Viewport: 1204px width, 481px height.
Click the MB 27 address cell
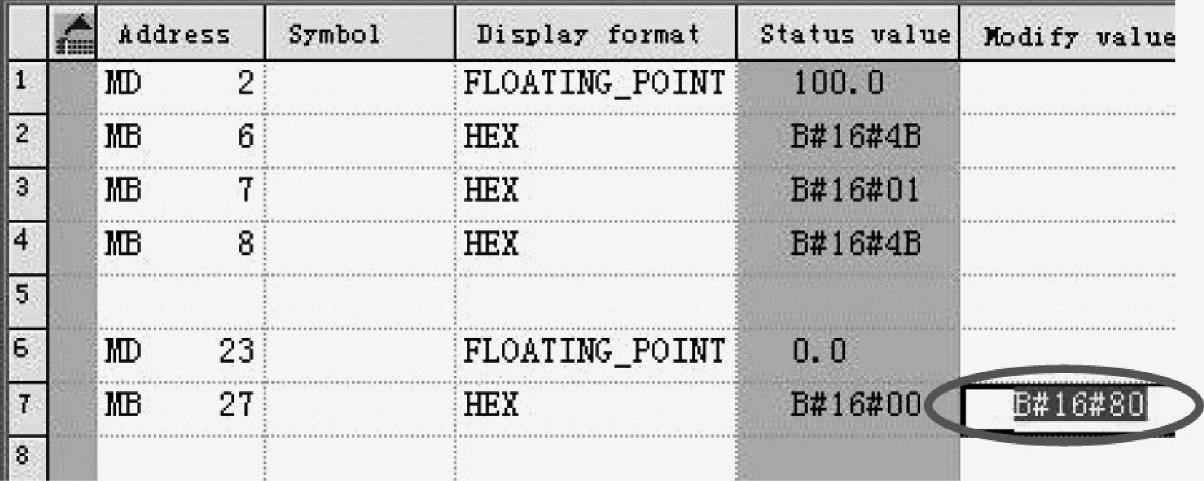(x=180, y=406)
